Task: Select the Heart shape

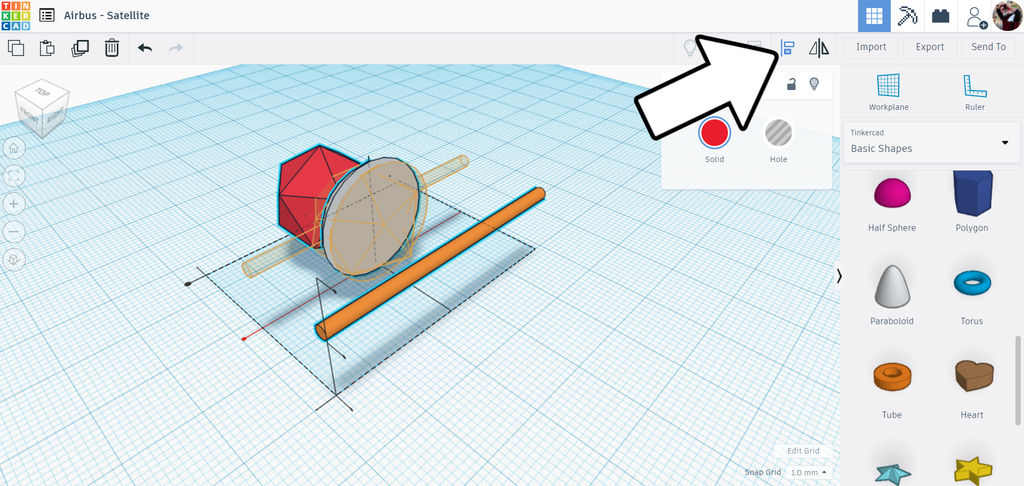Action: (972, 389)
